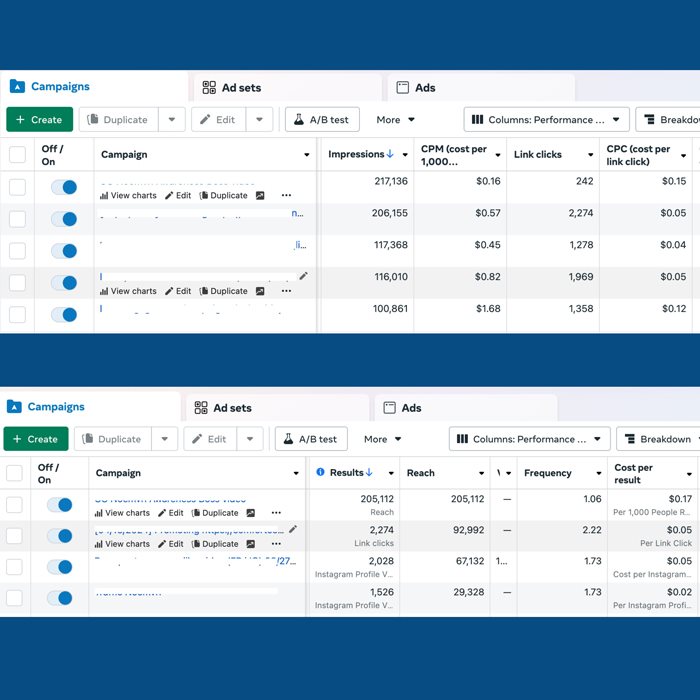Image resolution: width=700 pixels, height=700 pixels.
Task: Click the info icon beside the Results header
Action: click(320, 473)
